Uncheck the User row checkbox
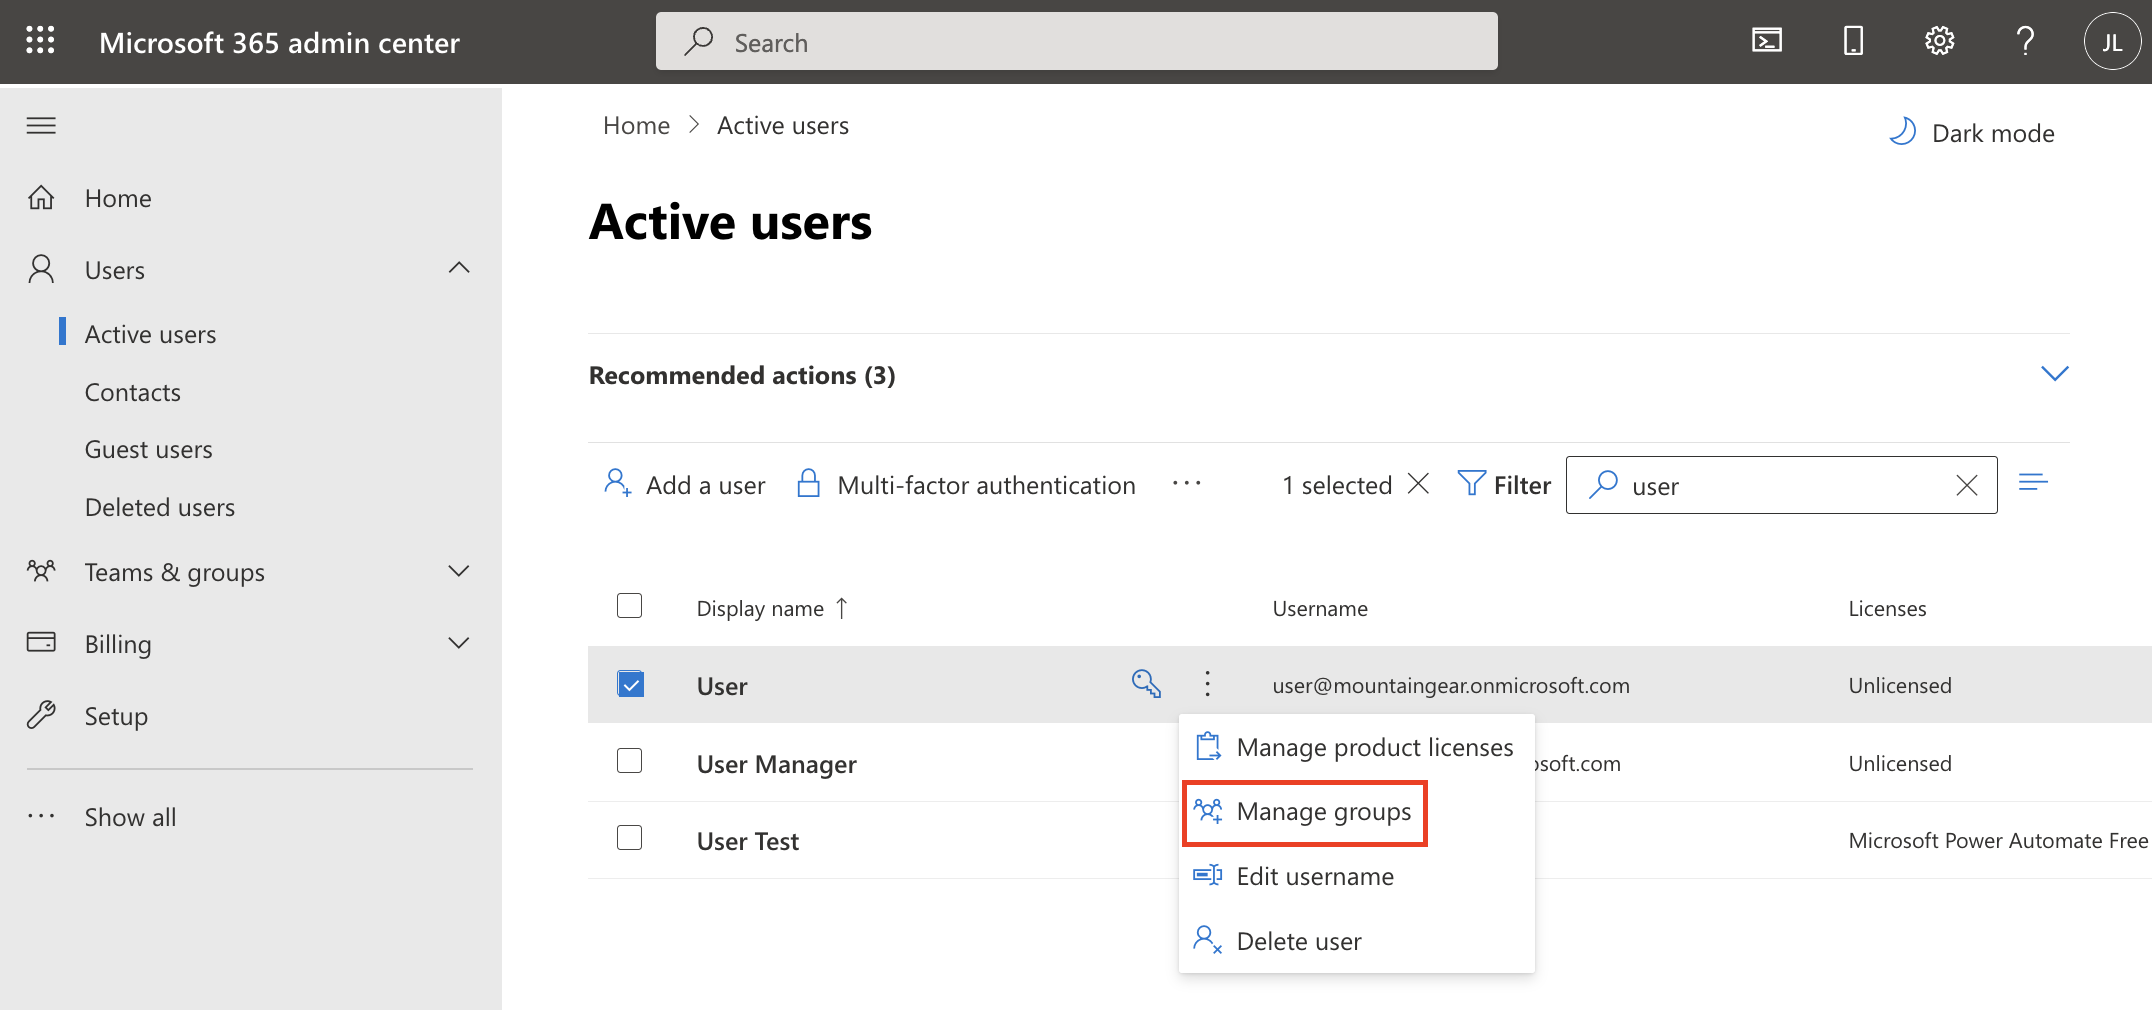The height and width of the screenshot is (1010, 2152). [x=630, y=684]
